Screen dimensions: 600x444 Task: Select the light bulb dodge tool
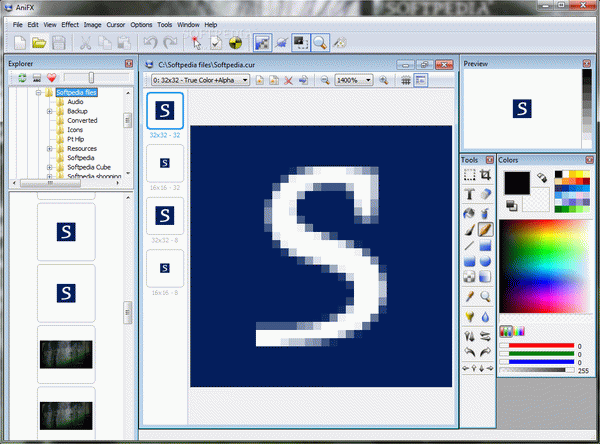(x=470, y=317)
